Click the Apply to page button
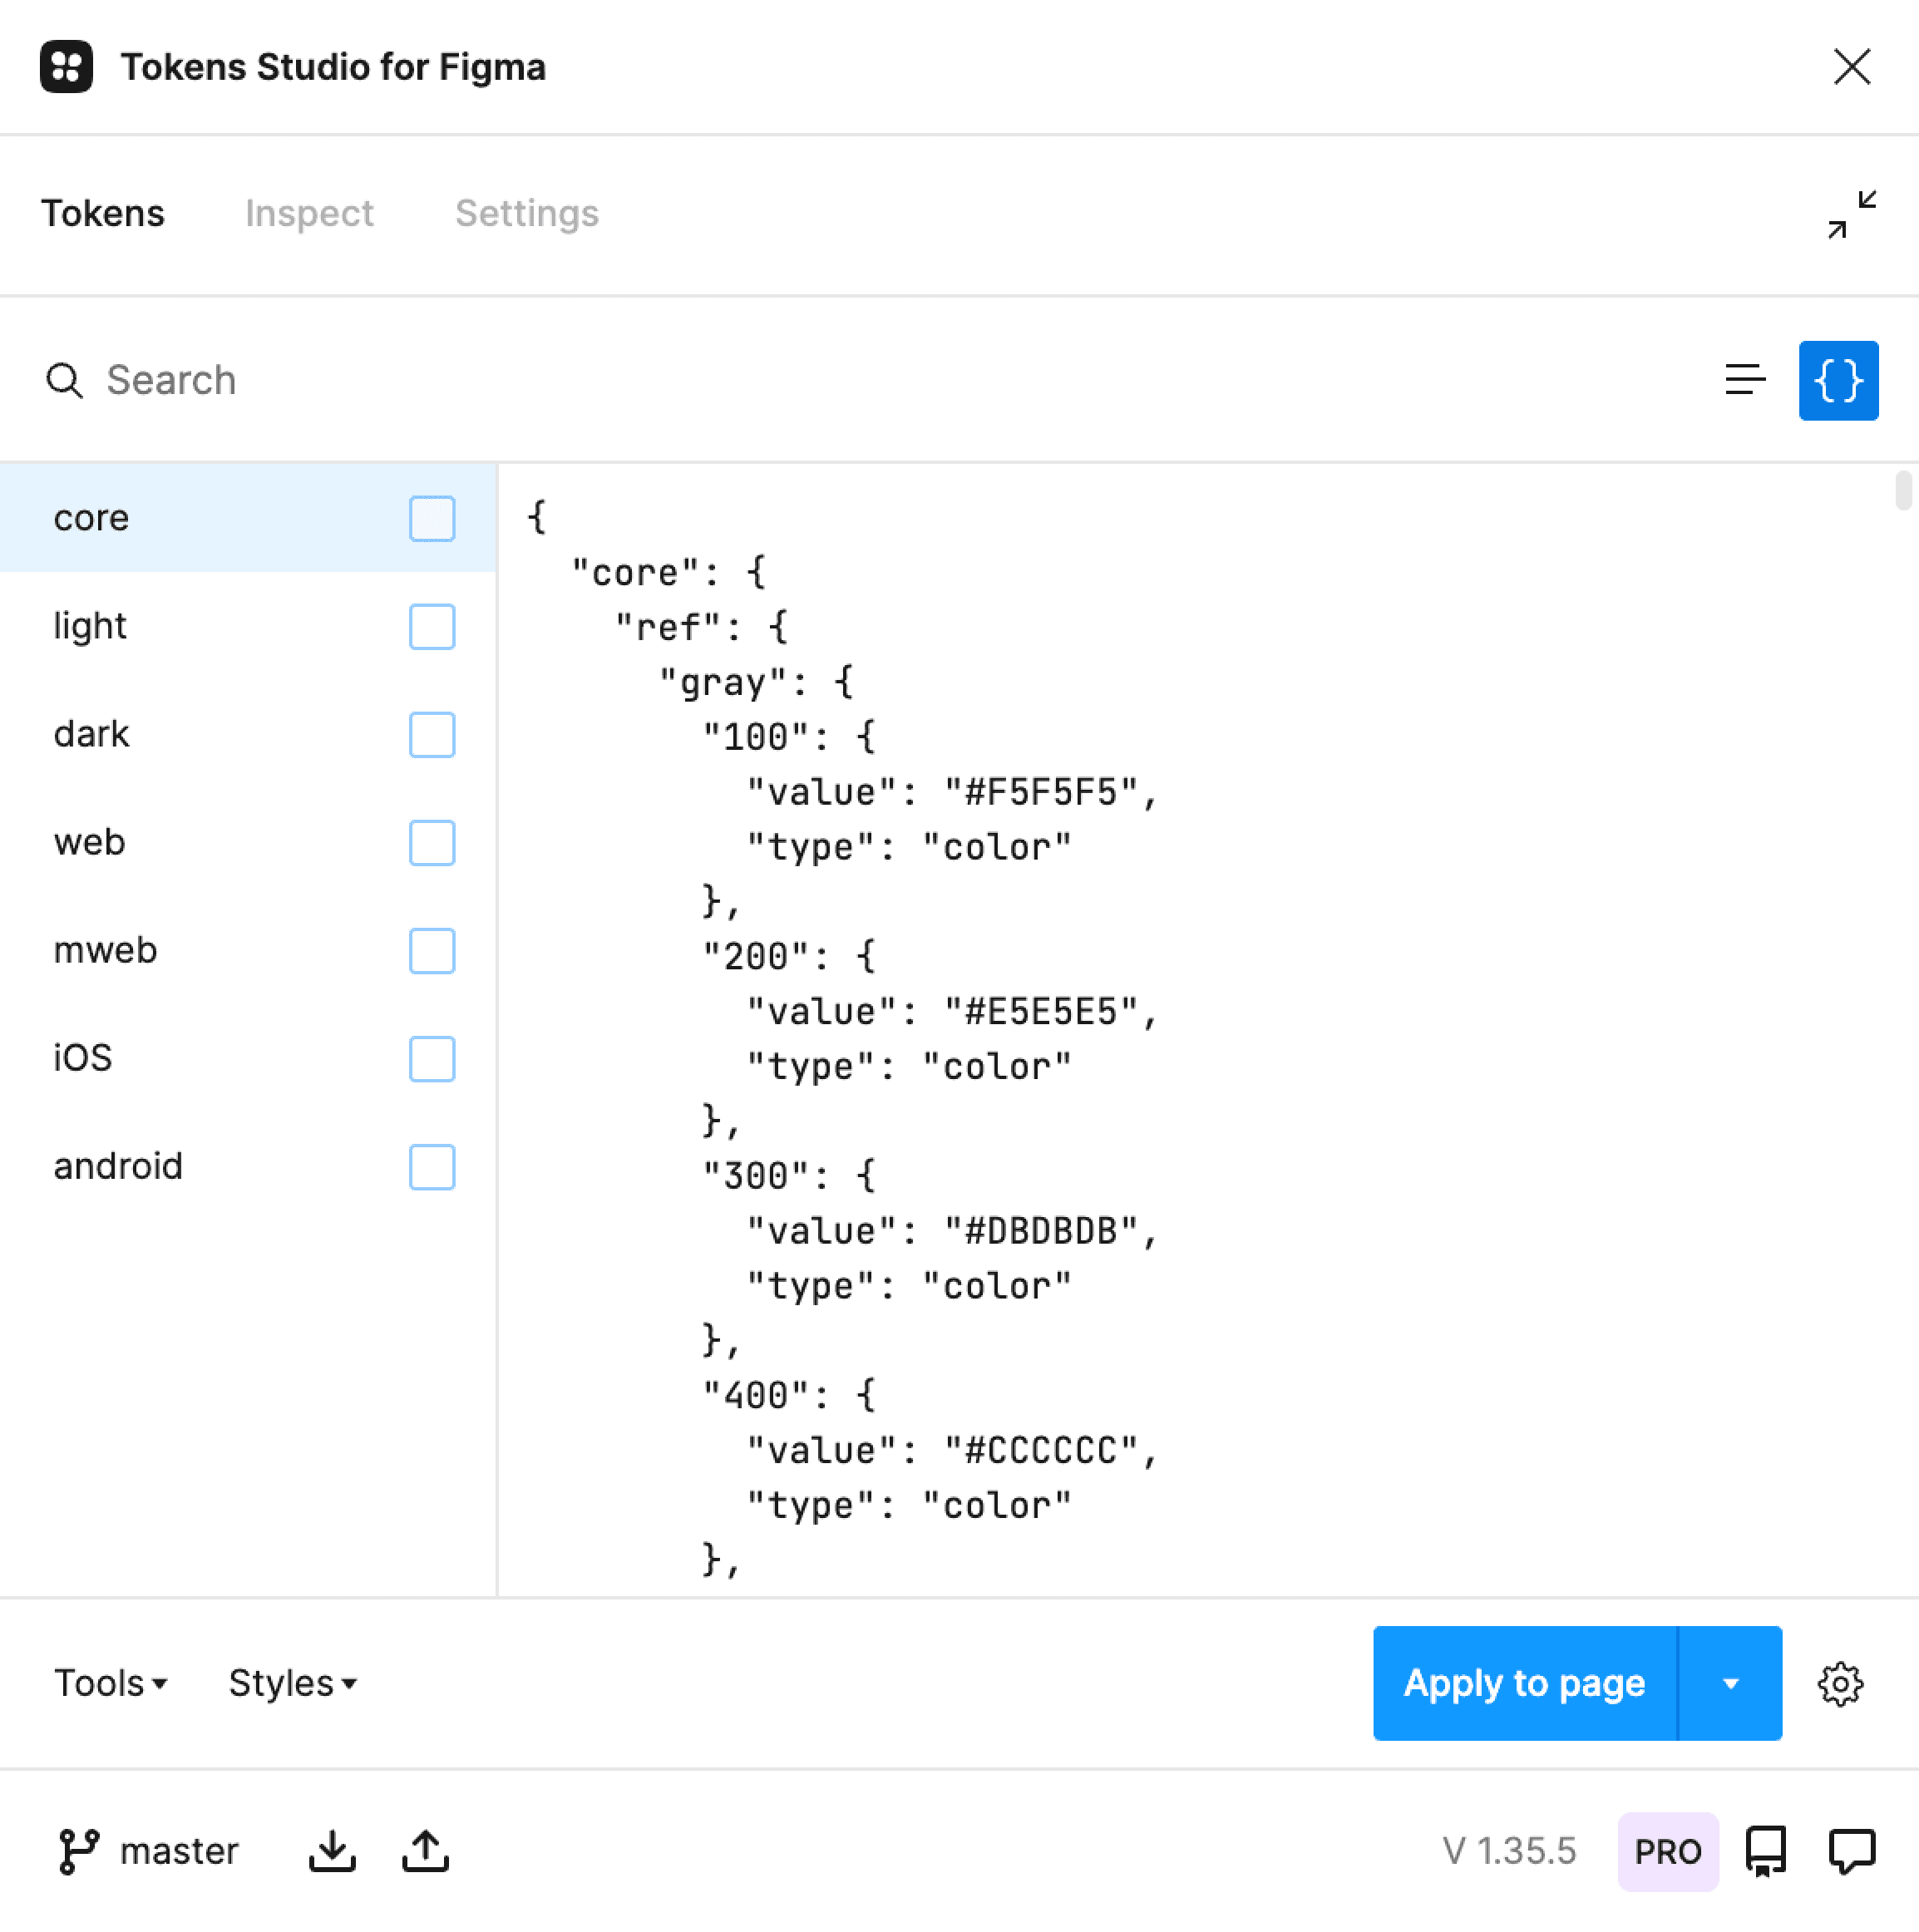Screen dimensions: 1919x1932 click(1524, 1684)
